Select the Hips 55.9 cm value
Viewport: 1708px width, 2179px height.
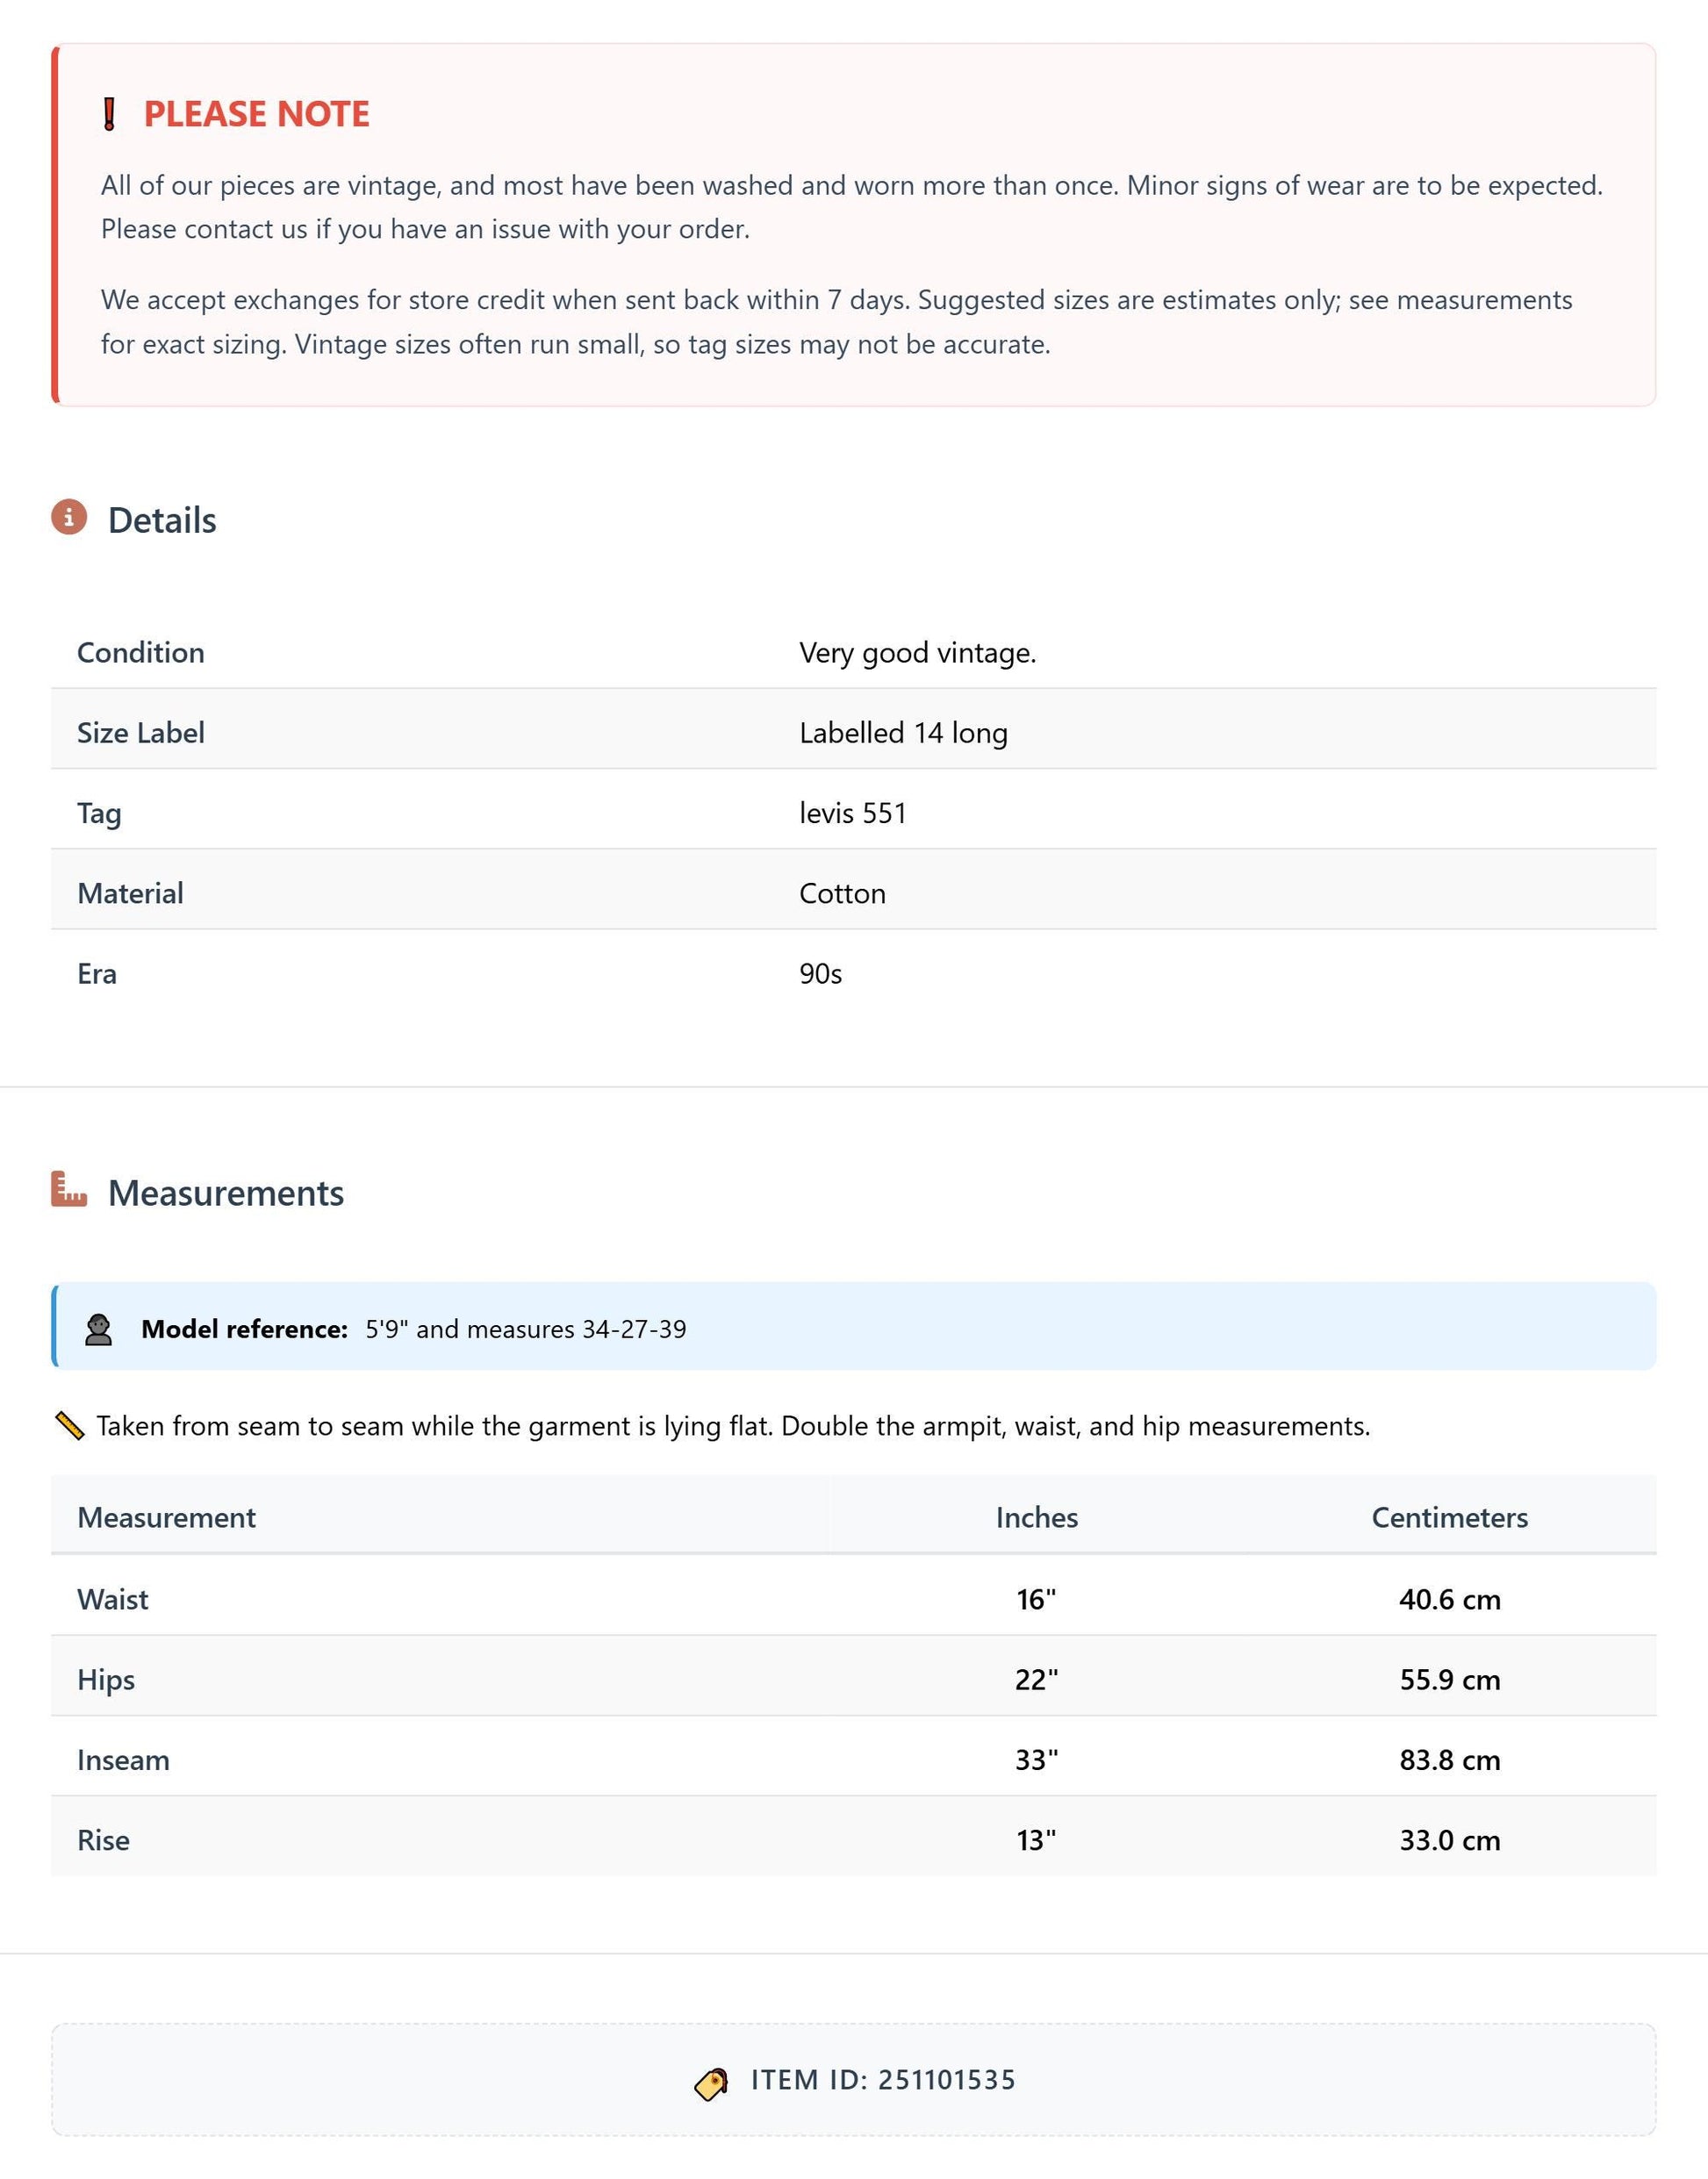[x=1450, y=1679]
